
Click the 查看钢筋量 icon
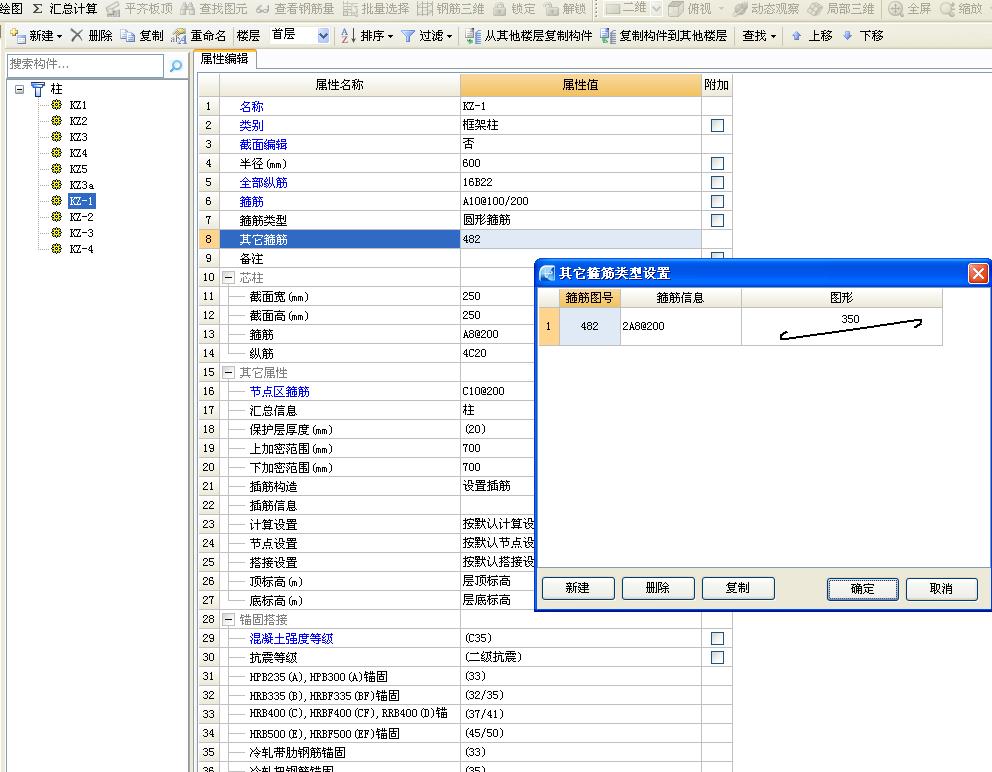click(x=263, y=9)
